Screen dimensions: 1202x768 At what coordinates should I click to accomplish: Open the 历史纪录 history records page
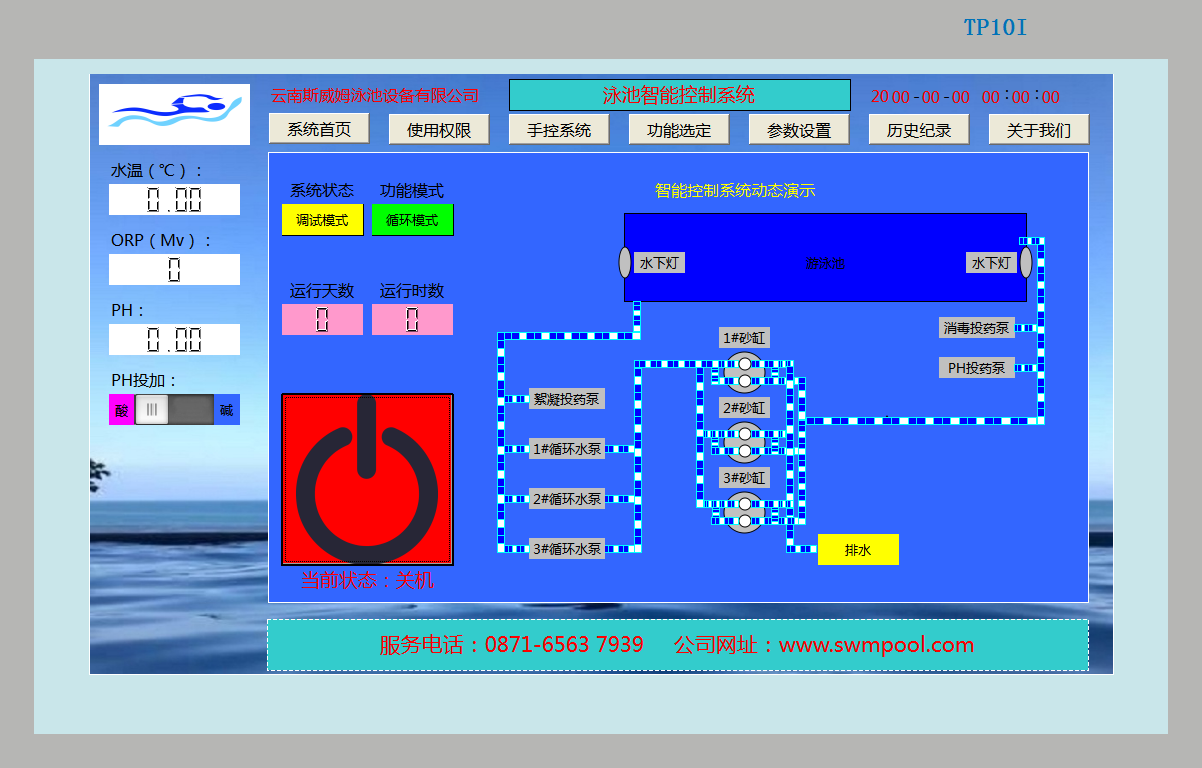tap(919, 130)
